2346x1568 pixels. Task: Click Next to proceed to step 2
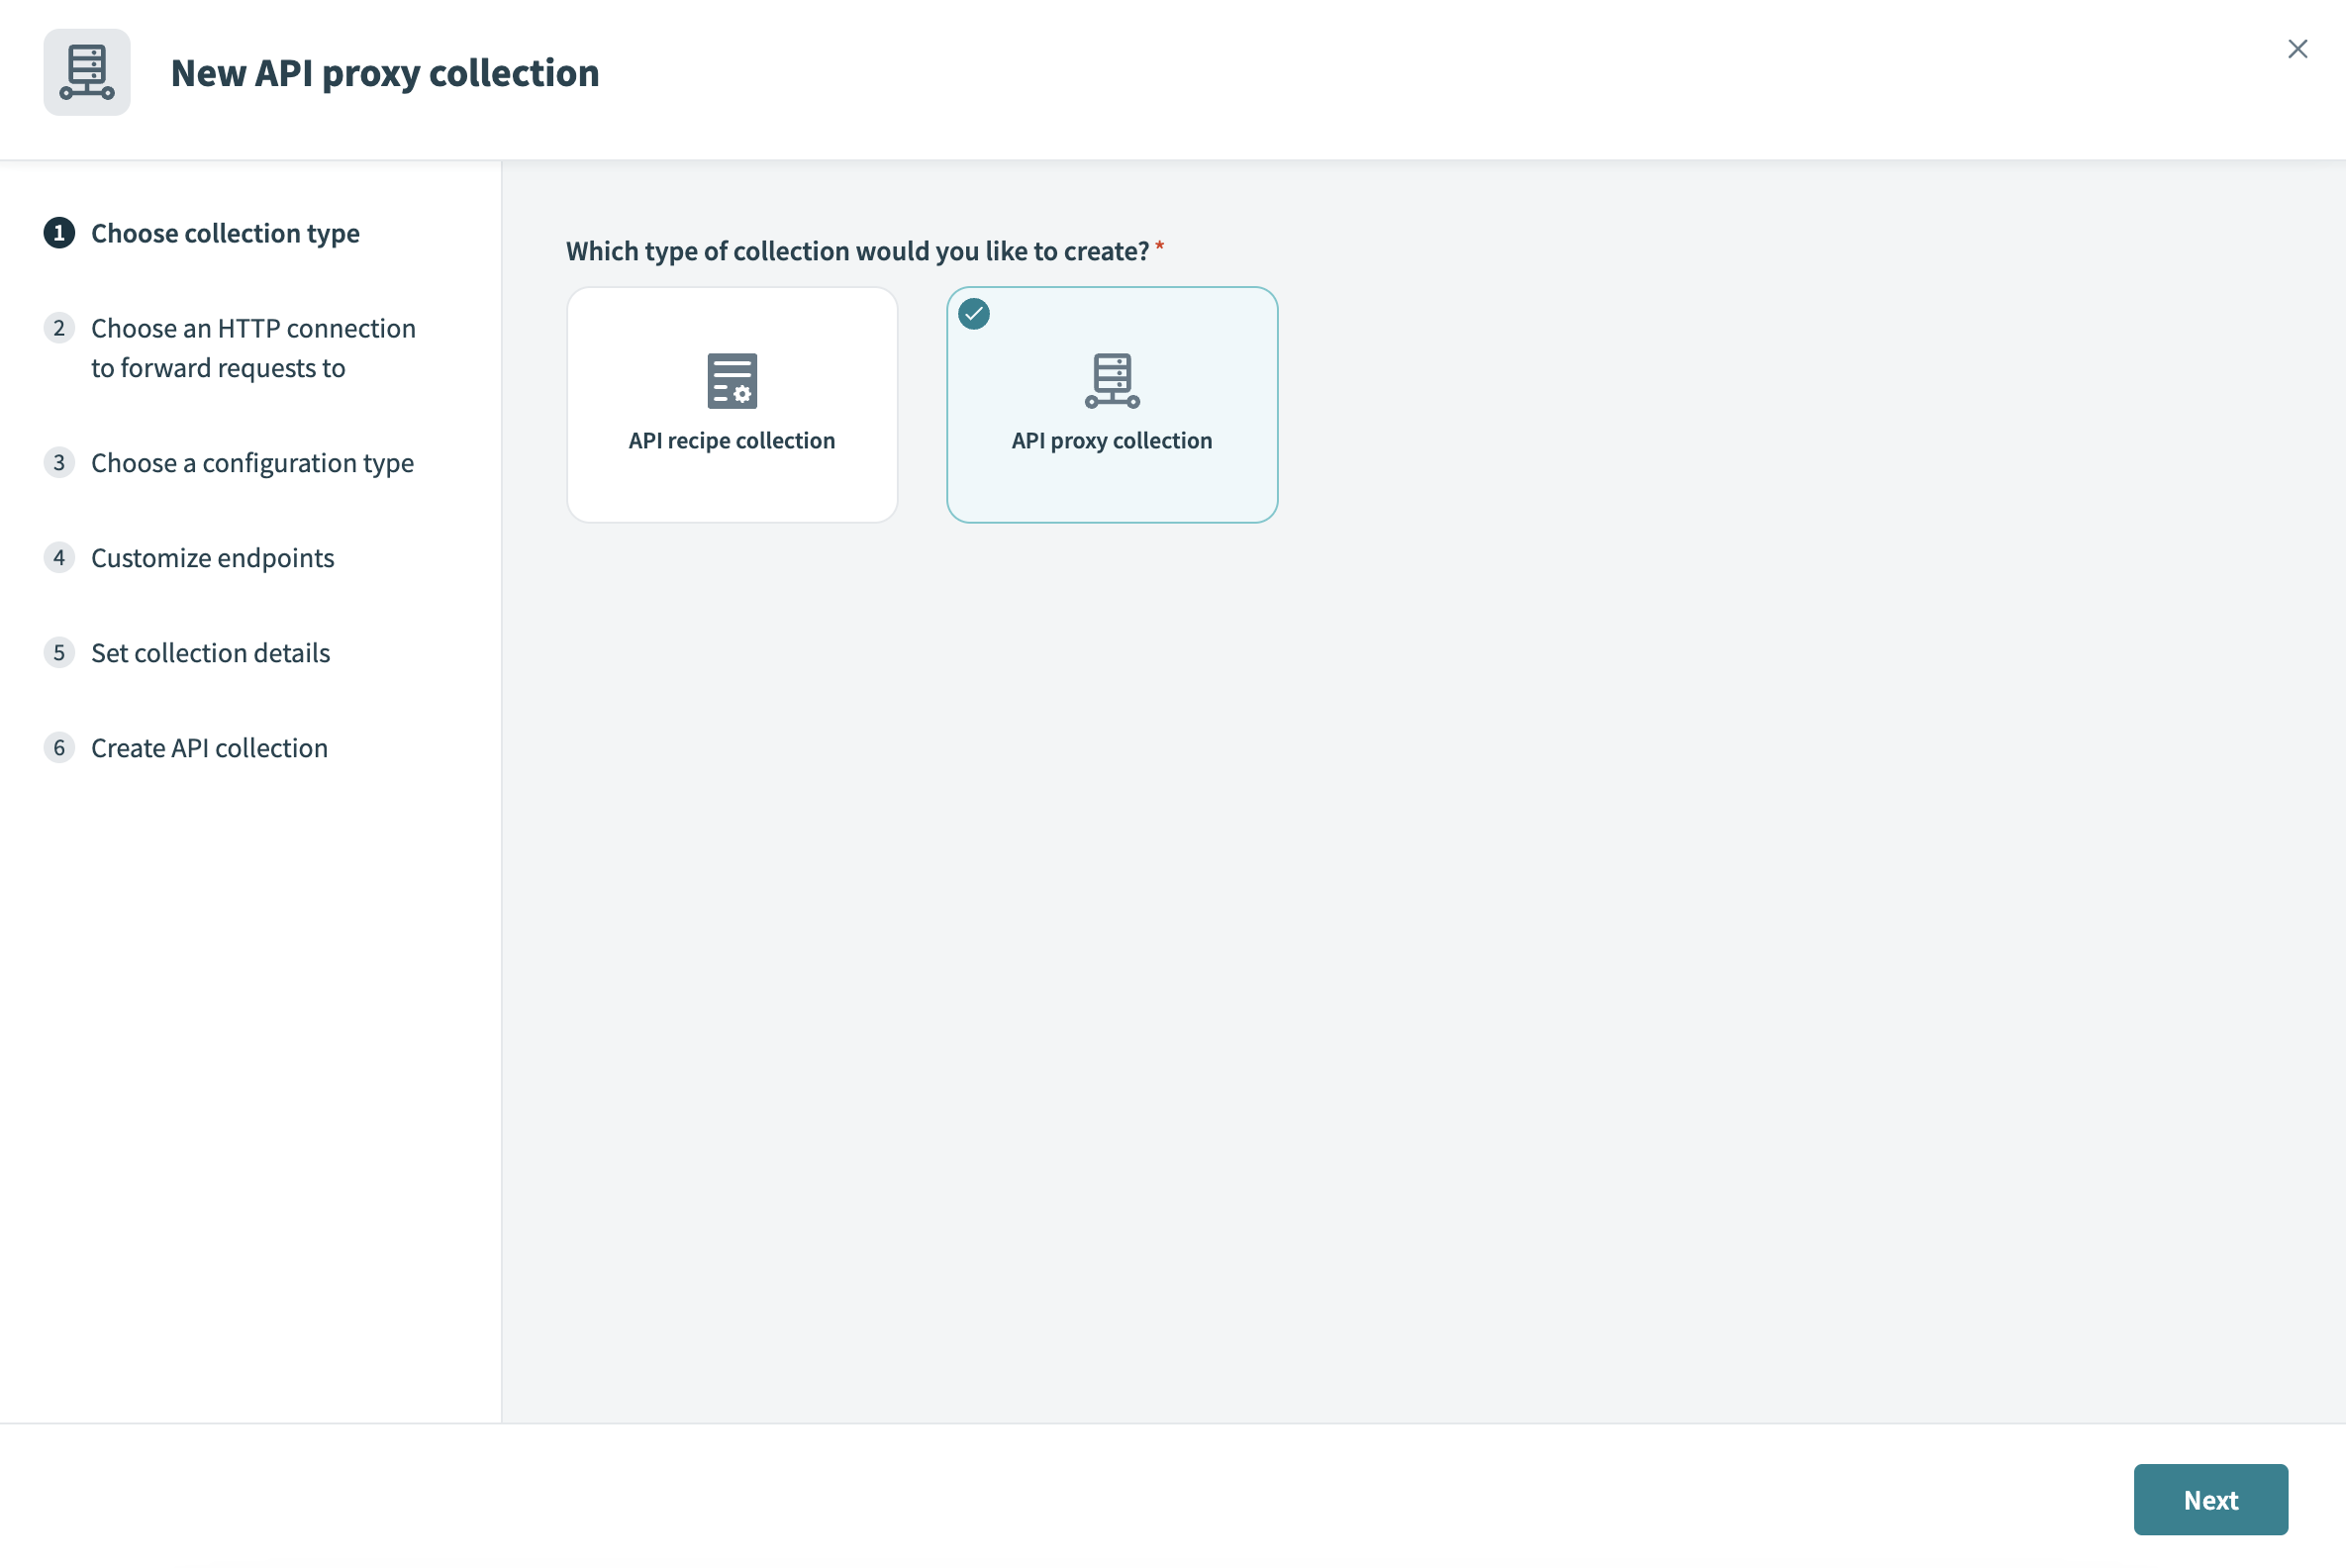tap(2211, 1498)
